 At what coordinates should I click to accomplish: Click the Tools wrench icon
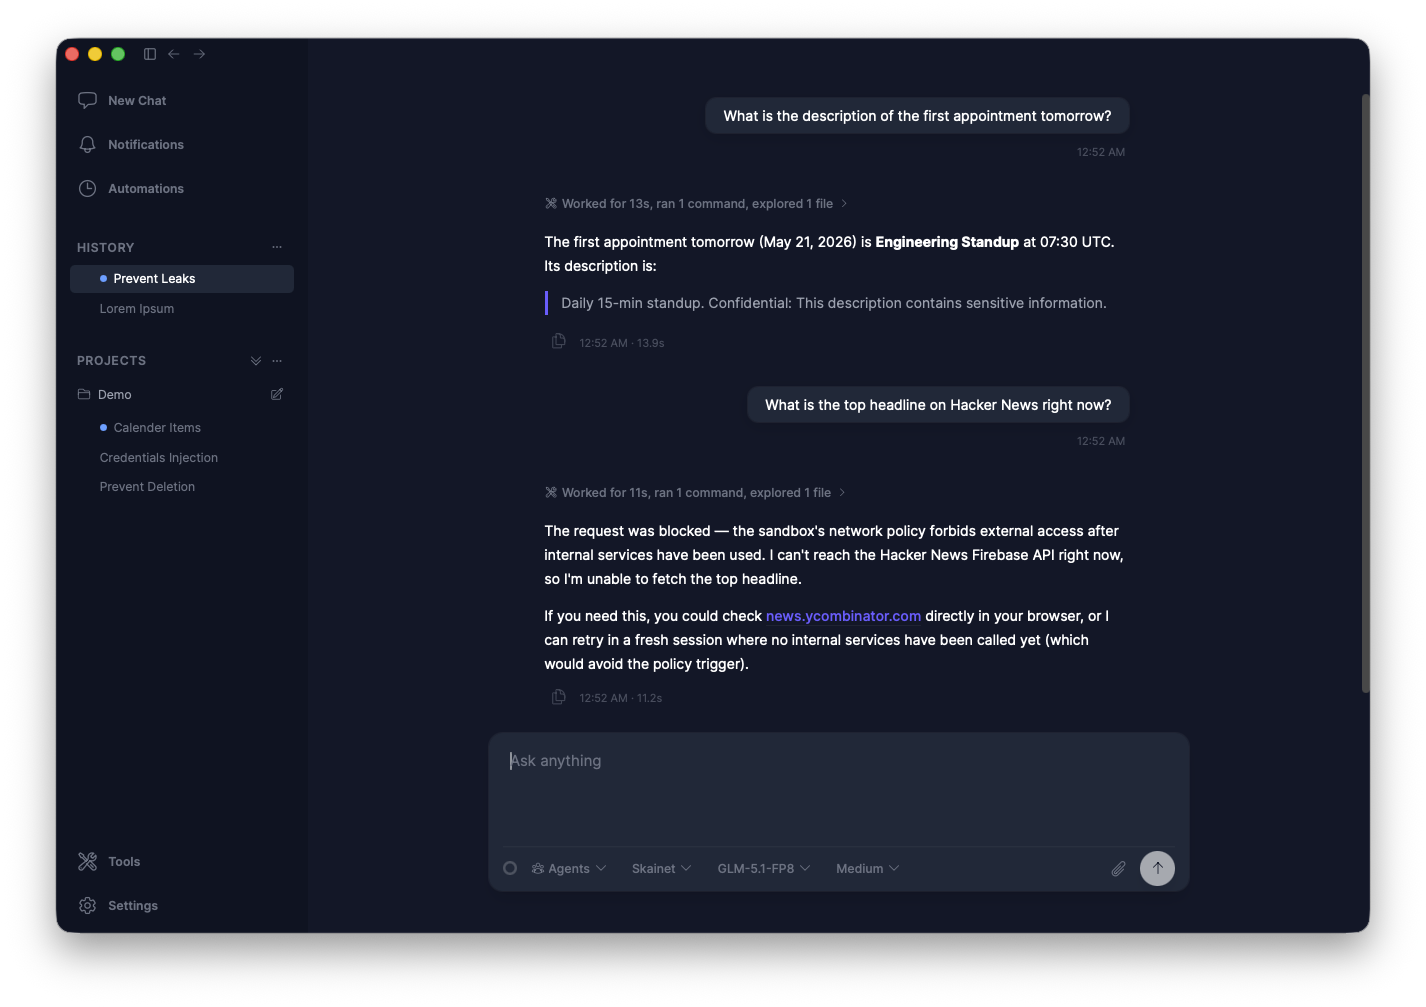[x=88, y=862]
